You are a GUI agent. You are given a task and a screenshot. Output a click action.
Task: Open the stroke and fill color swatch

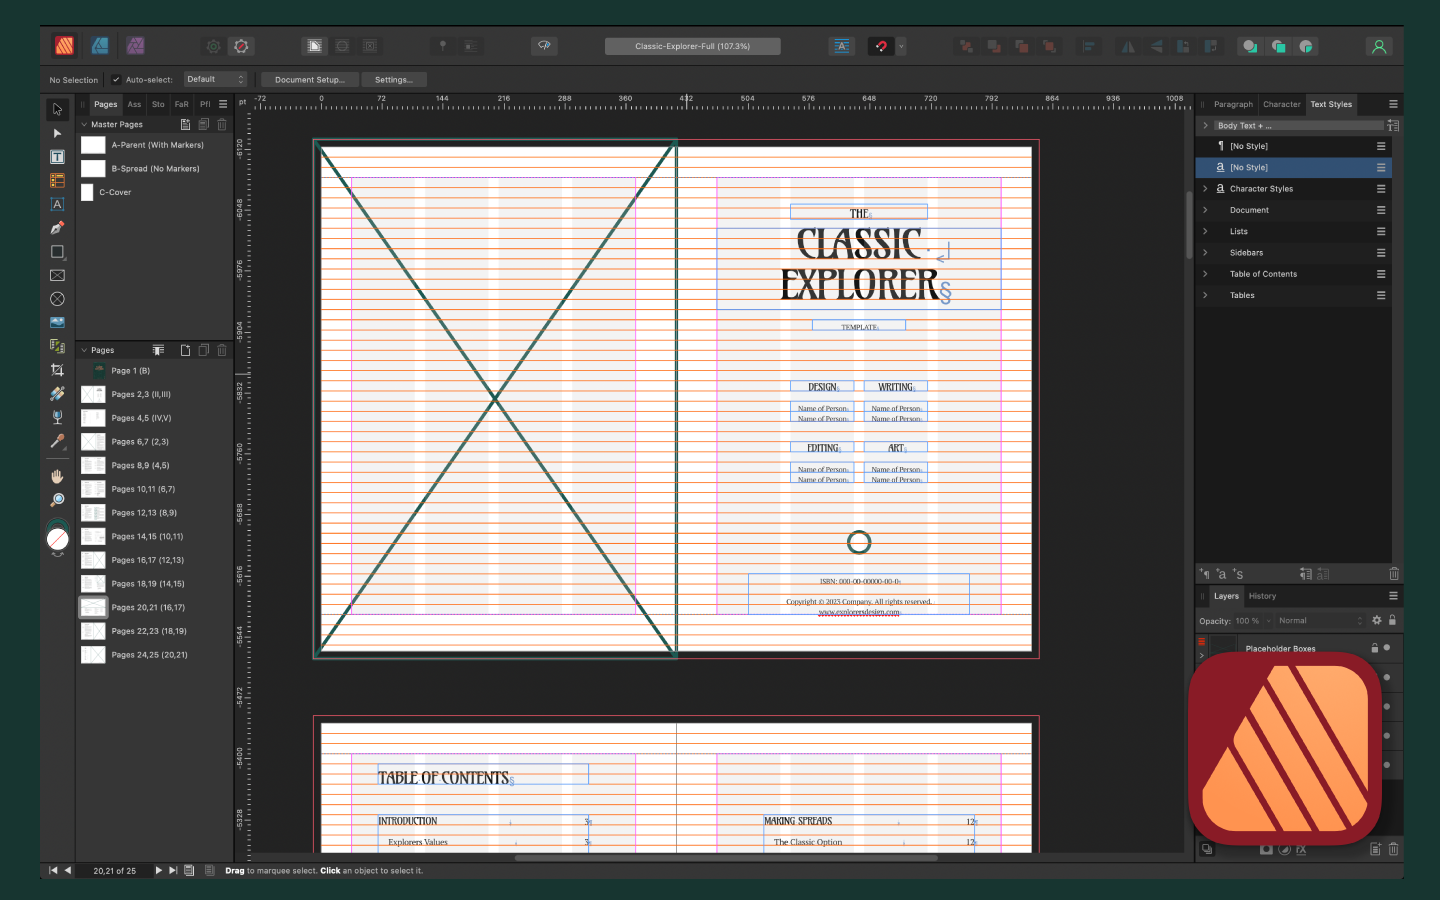[x=58, y=539]
